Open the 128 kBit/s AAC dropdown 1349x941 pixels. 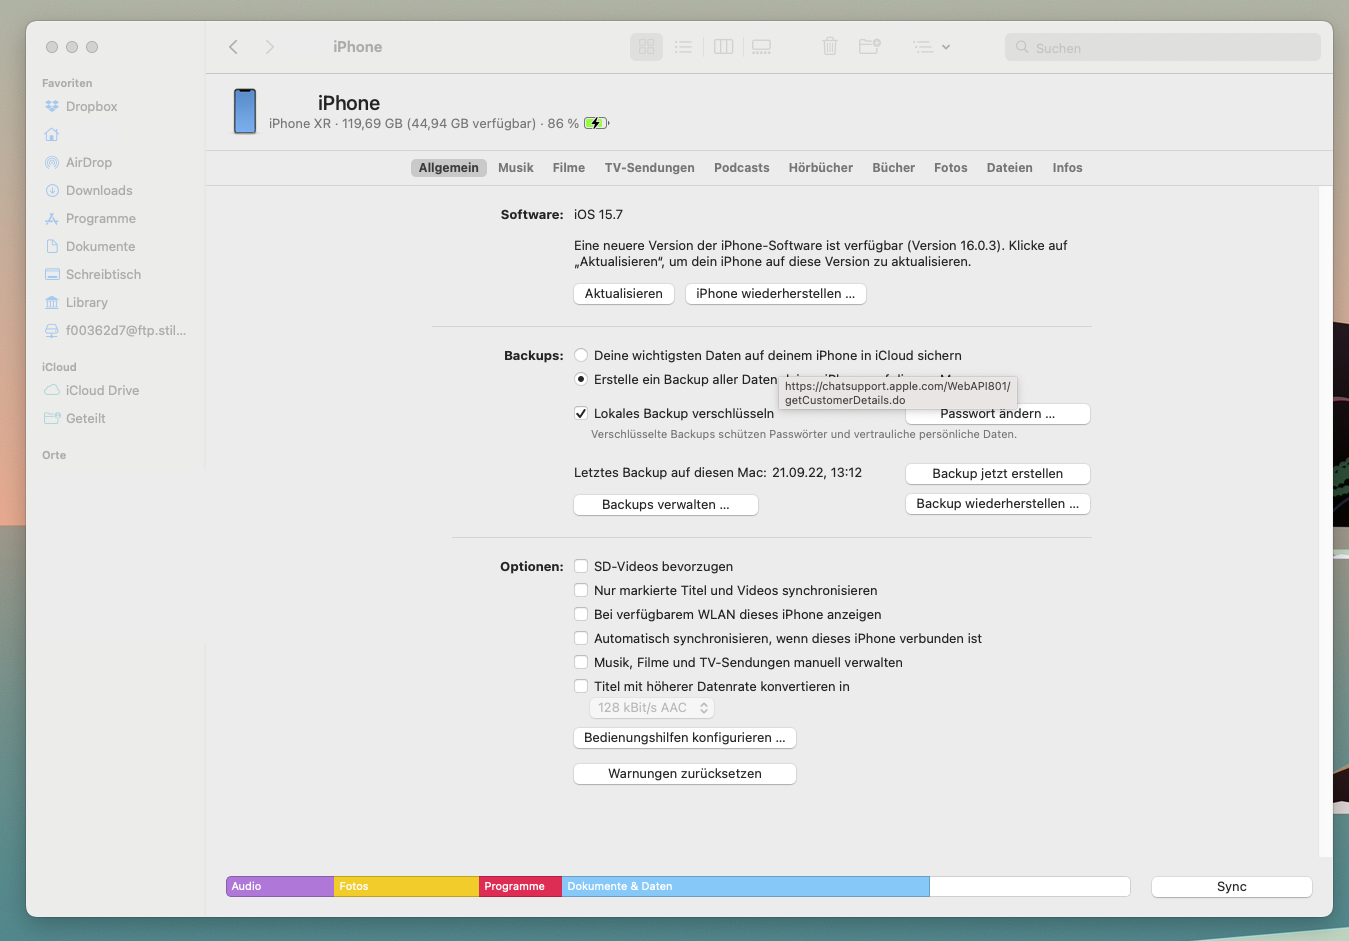pos(652,708)
